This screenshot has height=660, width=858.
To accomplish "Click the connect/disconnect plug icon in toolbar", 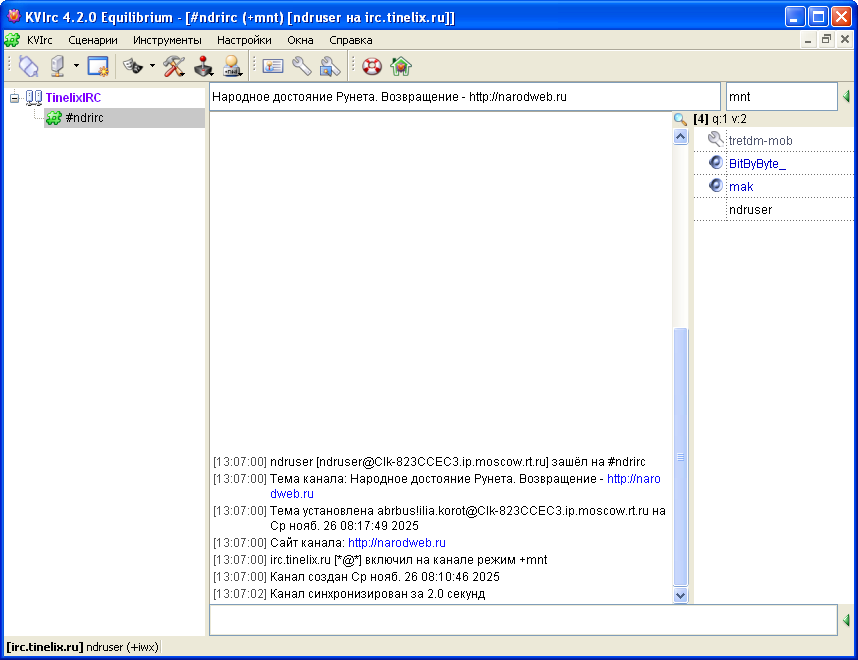I will tap(29, 67).
